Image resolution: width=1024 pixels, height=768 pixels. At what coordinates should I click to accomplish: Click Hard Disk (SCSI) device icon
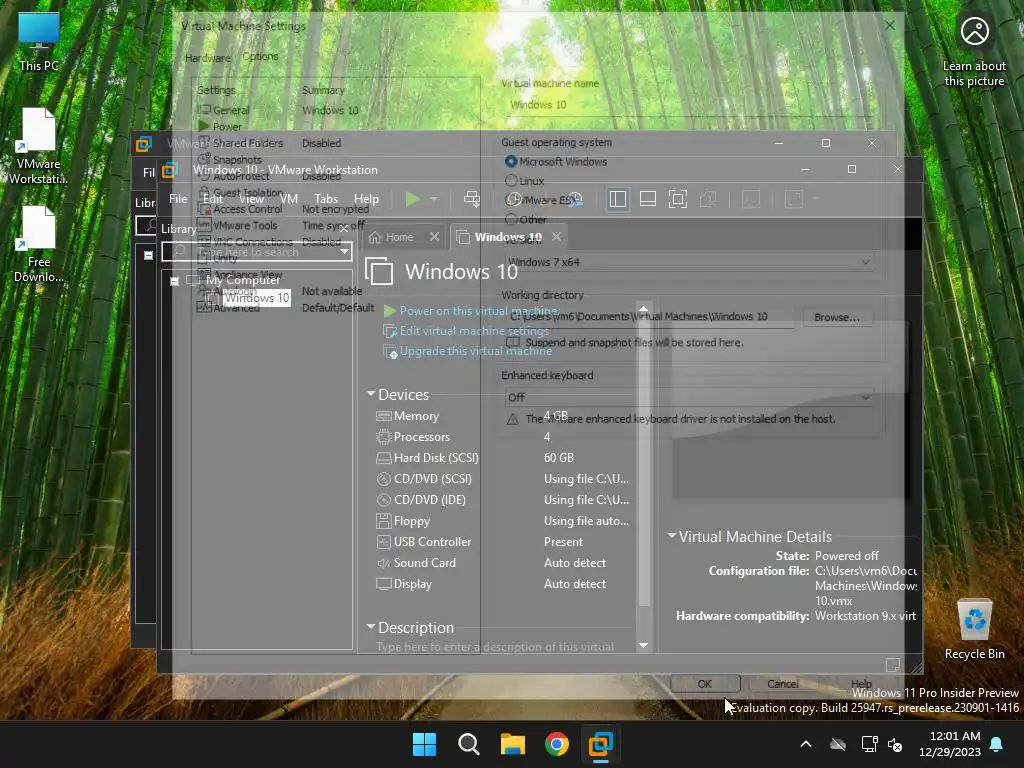(383, 458)
